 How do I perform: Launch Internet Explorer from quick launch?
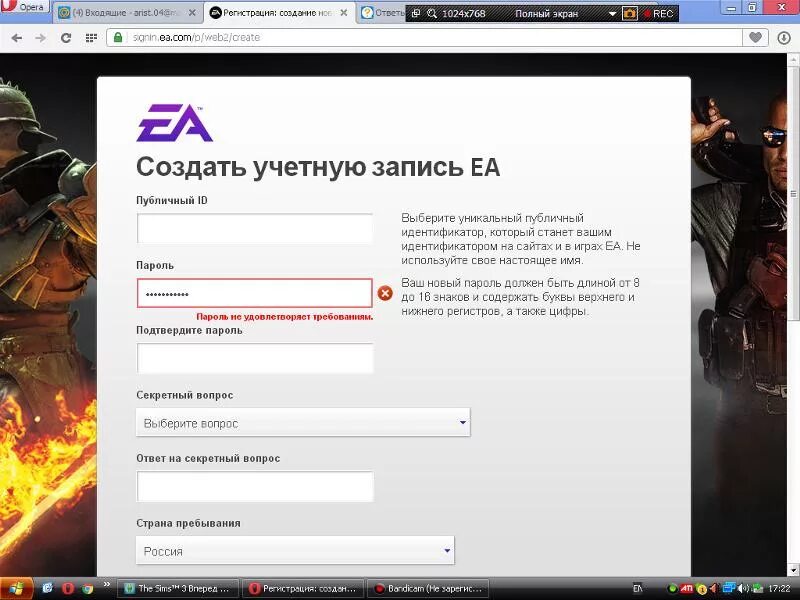[x=47, y=588]
